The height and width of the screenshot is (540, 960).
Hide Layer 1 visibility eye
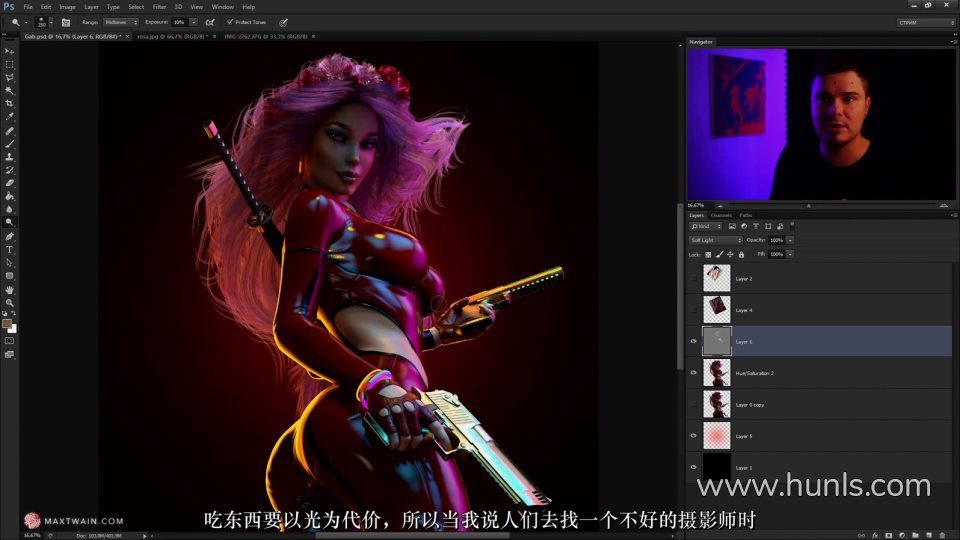[694, 467]
